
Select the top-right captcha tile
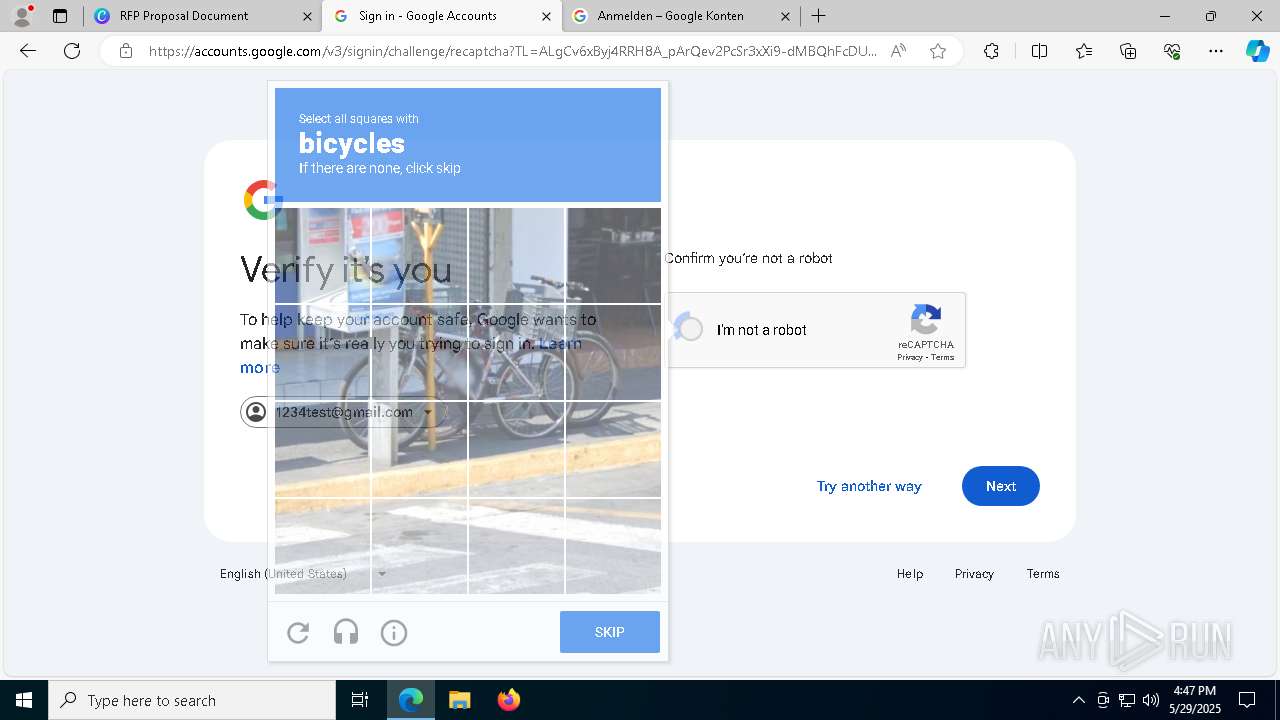tap(614, 256)
